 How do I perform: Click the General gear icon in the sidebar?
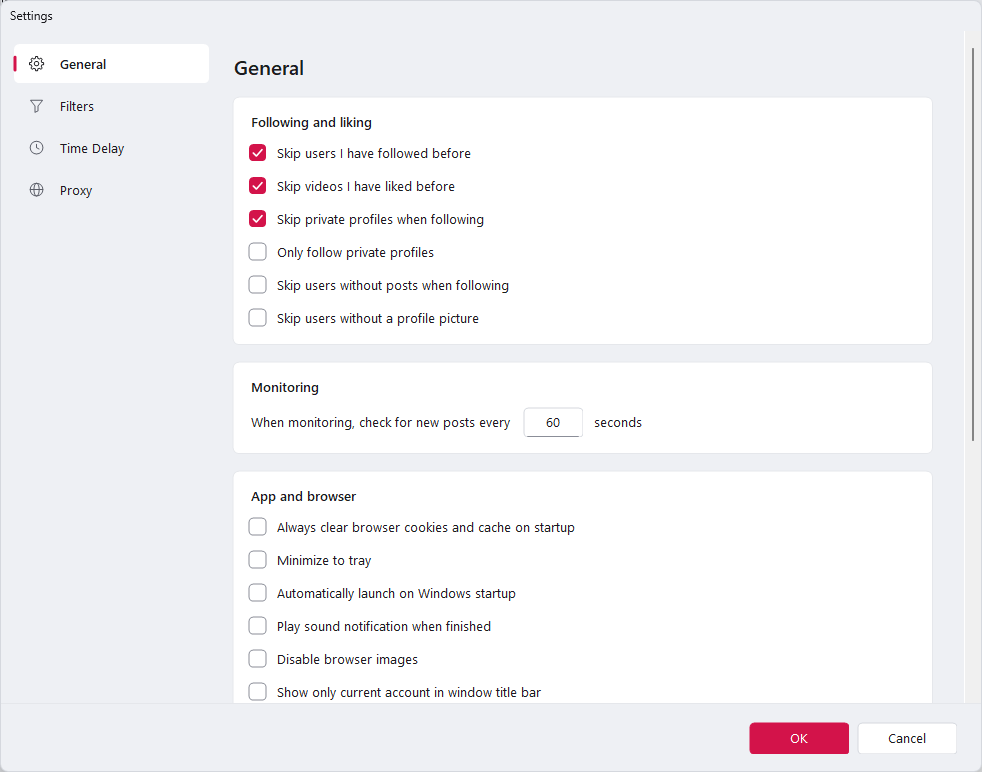tap(37, 64)
